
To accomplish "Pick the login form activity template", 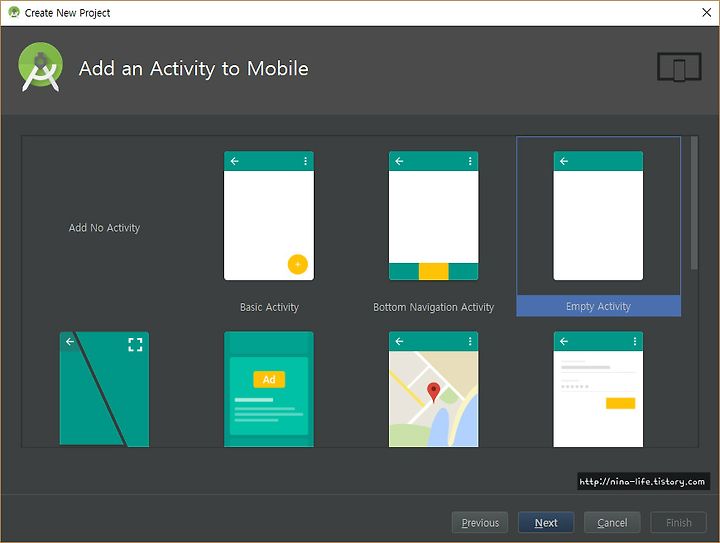I will pos(598,389).
